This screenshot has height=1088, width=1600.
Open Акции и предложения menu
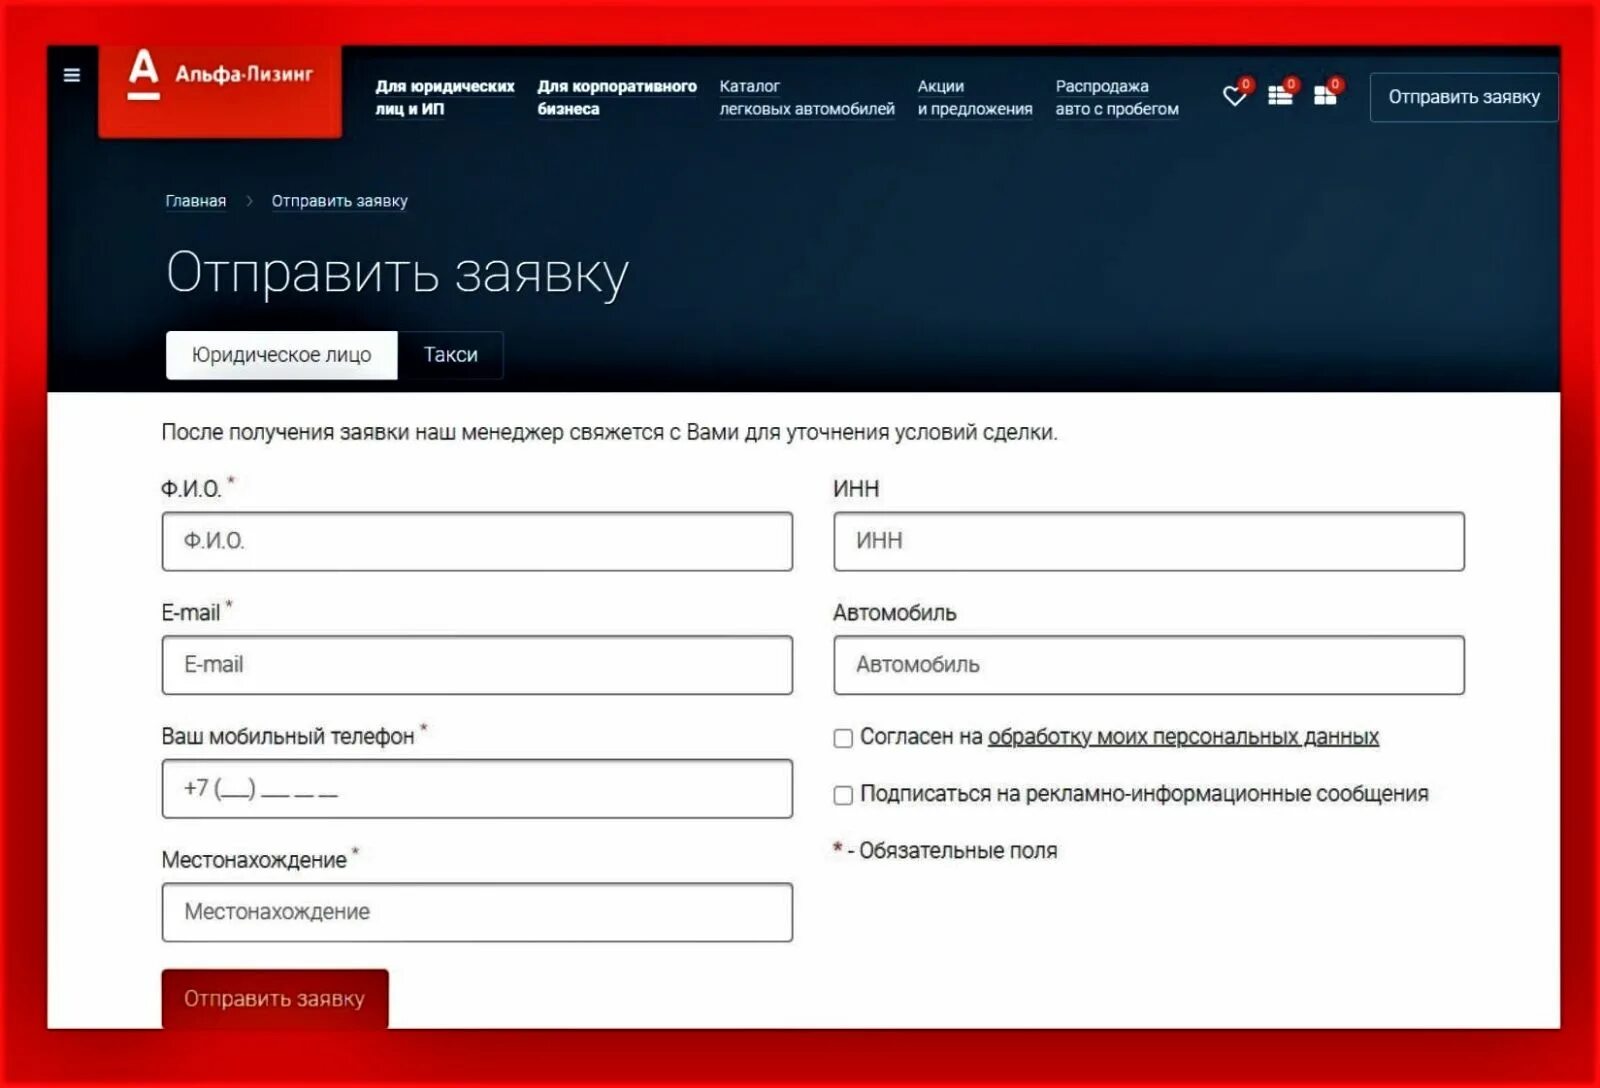975,97
